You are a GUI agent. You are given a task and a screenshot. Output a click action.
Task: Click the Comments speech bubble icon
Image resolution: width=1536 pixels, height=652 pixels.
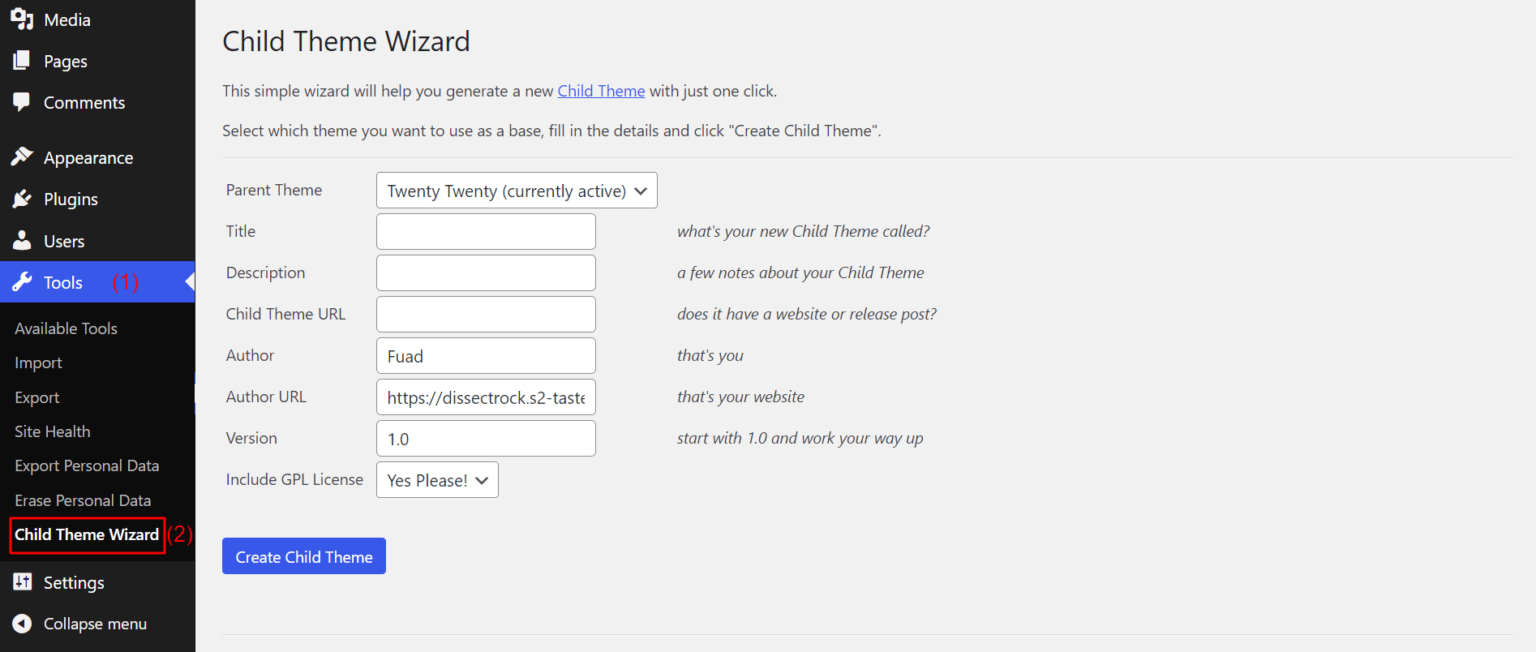22,102
